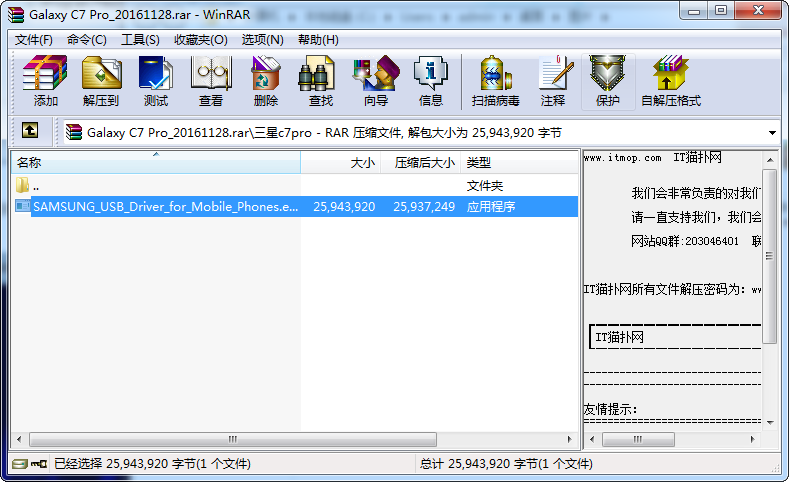Select SAMSUNG_USB_Driver_for_Mobile_Phones file row

point(295,206)
